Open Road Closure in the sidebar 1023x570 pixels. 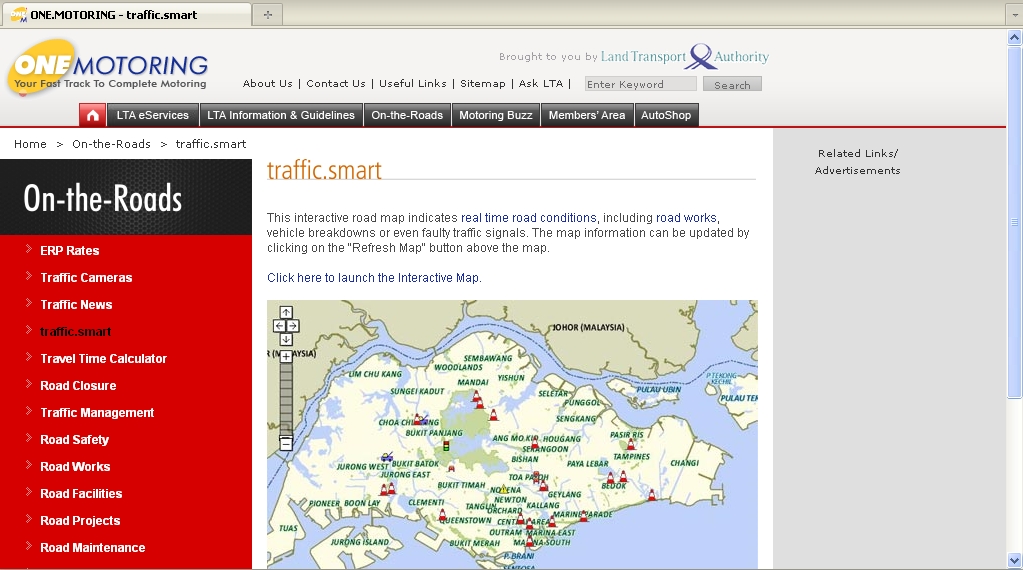[x=78, y=385]
